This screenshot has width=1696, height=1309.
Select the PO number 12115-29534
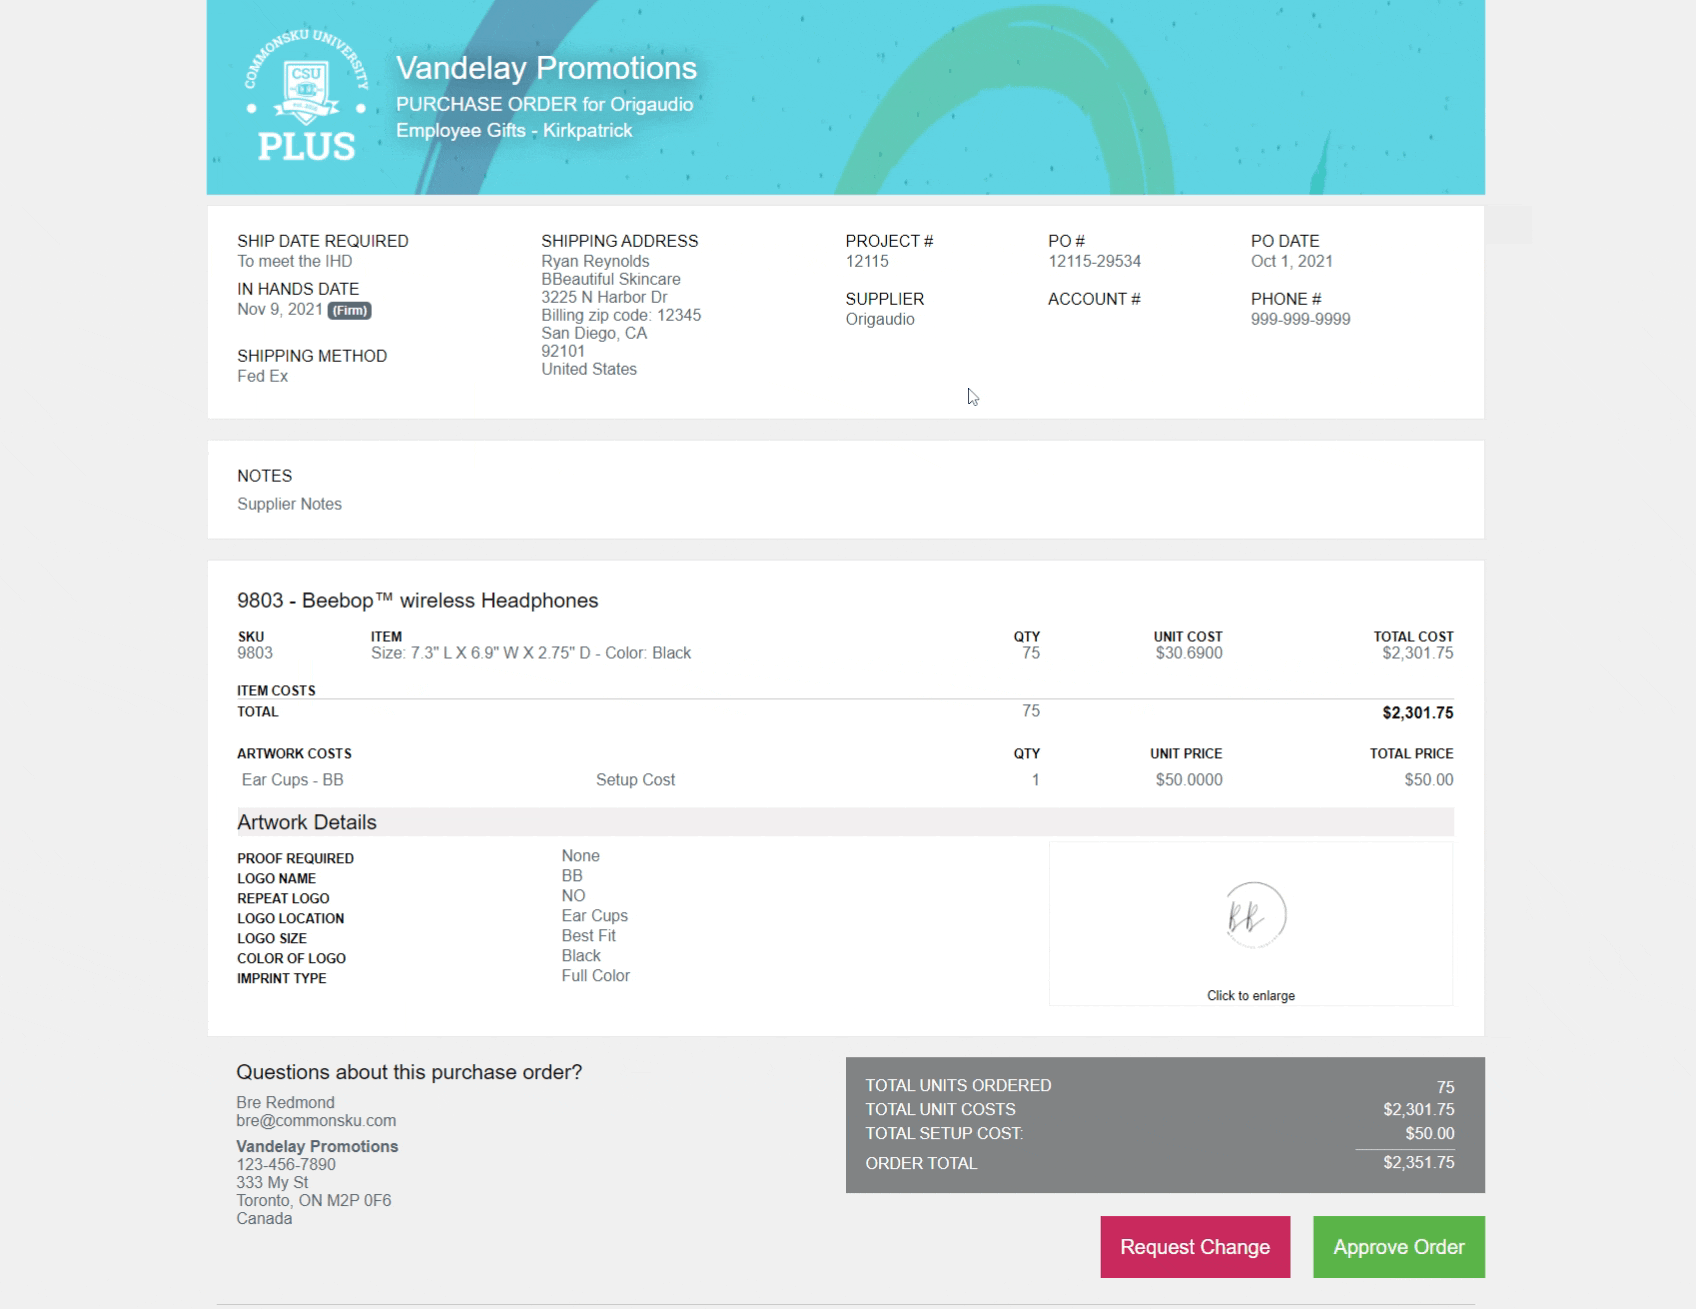tap(1094, 262)
